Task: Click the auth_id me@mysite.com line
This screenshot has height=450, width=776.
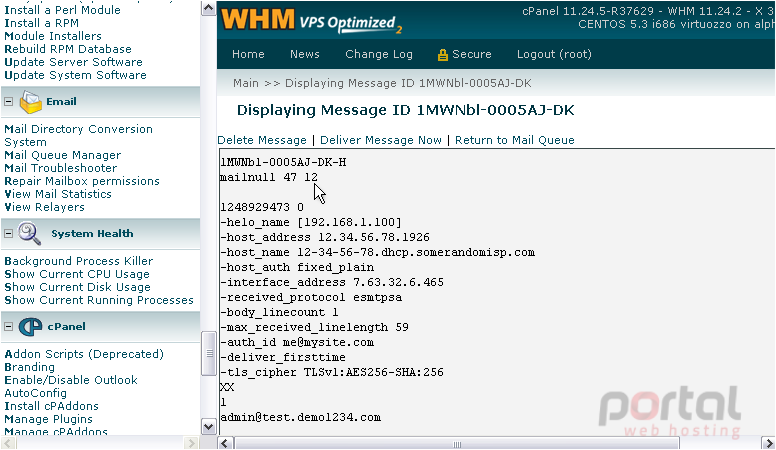Action: click(x=297, y=343)
